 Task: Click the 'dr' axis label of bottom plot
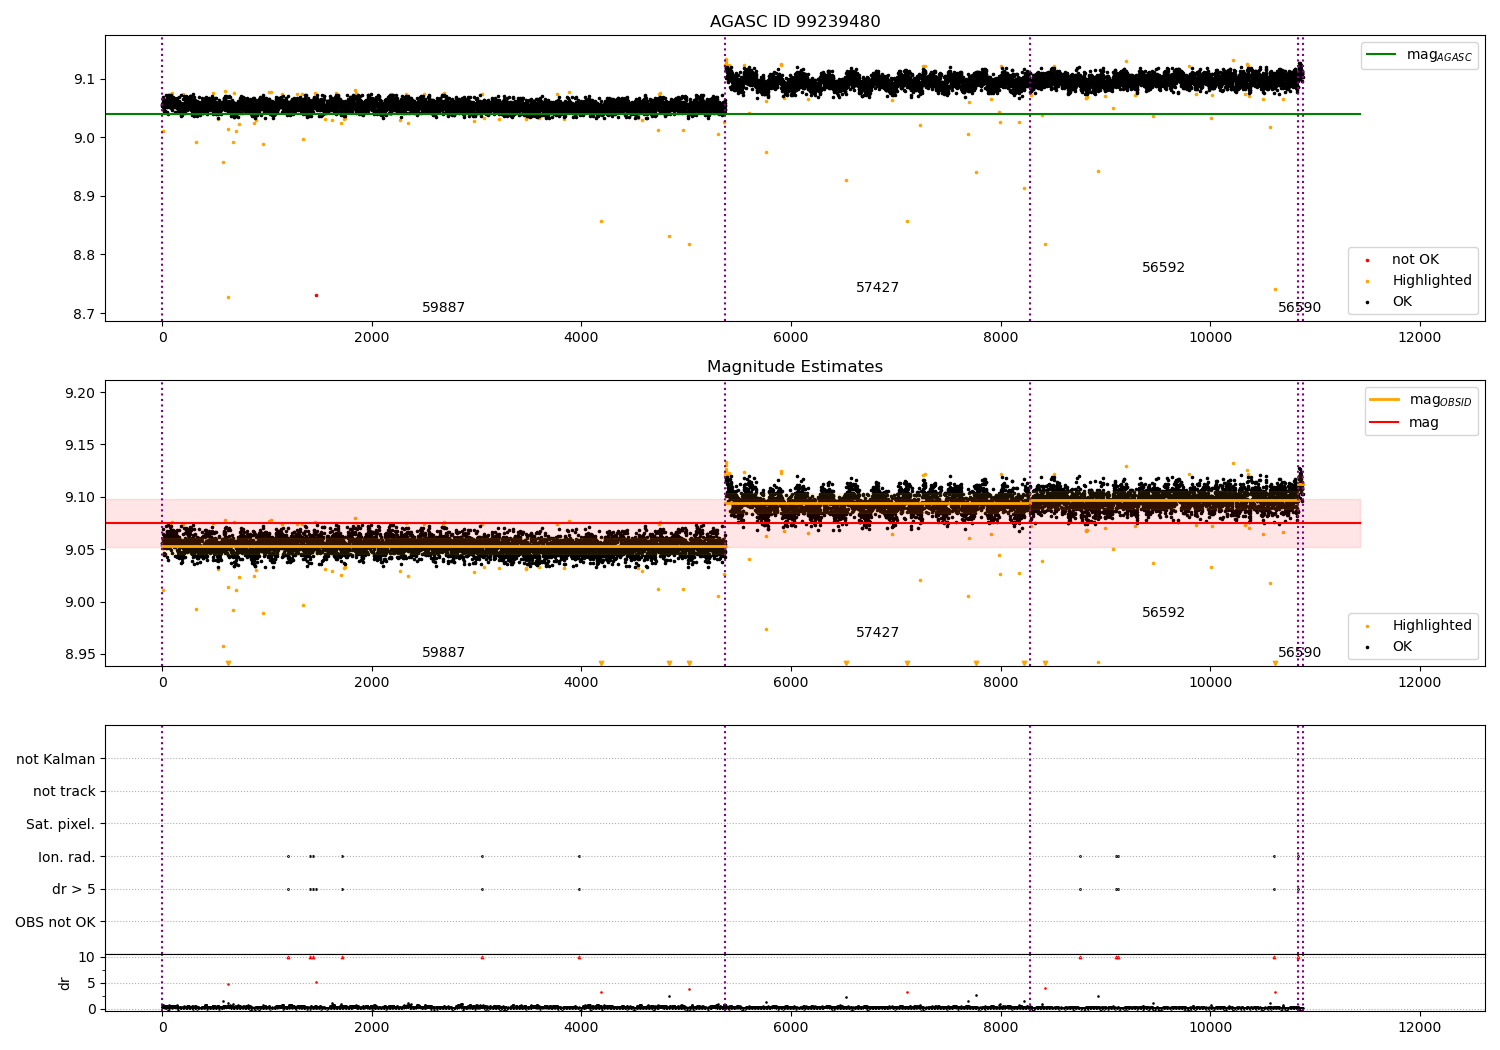click(65, 983)
